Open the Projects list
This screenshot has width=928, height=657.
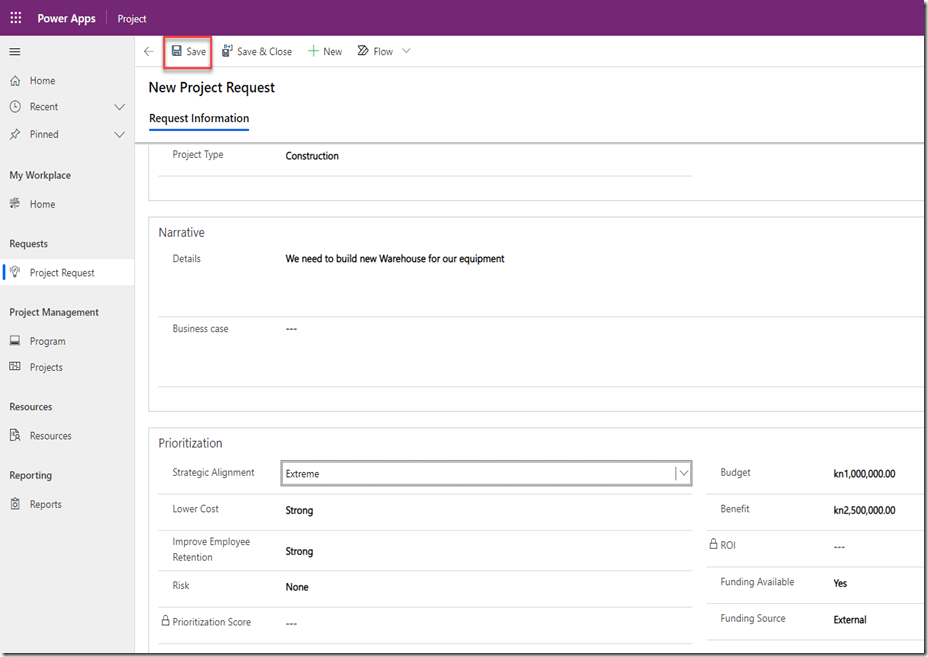coord(46,367)
